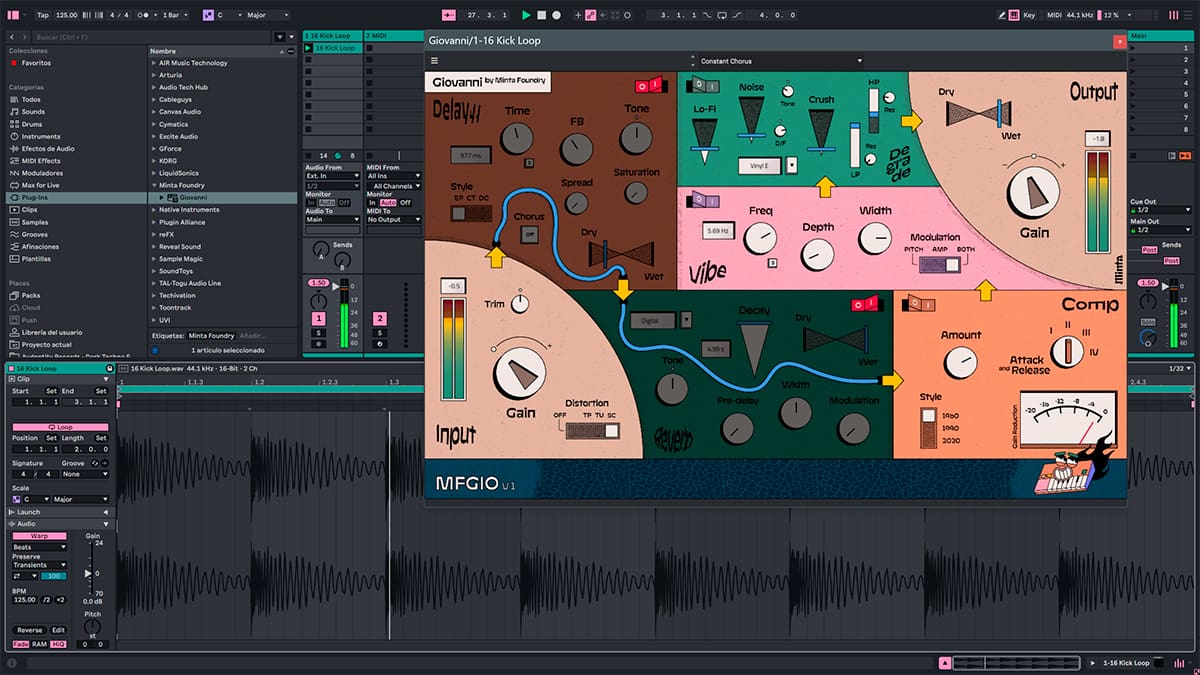Select the 1 16 Kick Loop track header

coord(332,36)
